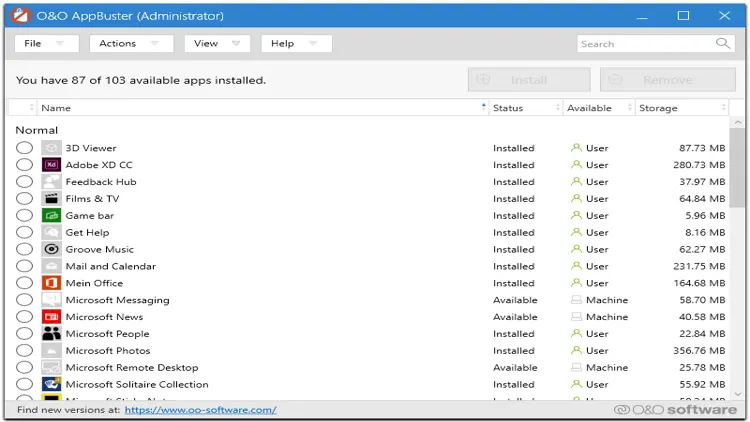Click the Films & TV app icon
750x422 pixels.
pyautogui.click(x=51, y=199)
